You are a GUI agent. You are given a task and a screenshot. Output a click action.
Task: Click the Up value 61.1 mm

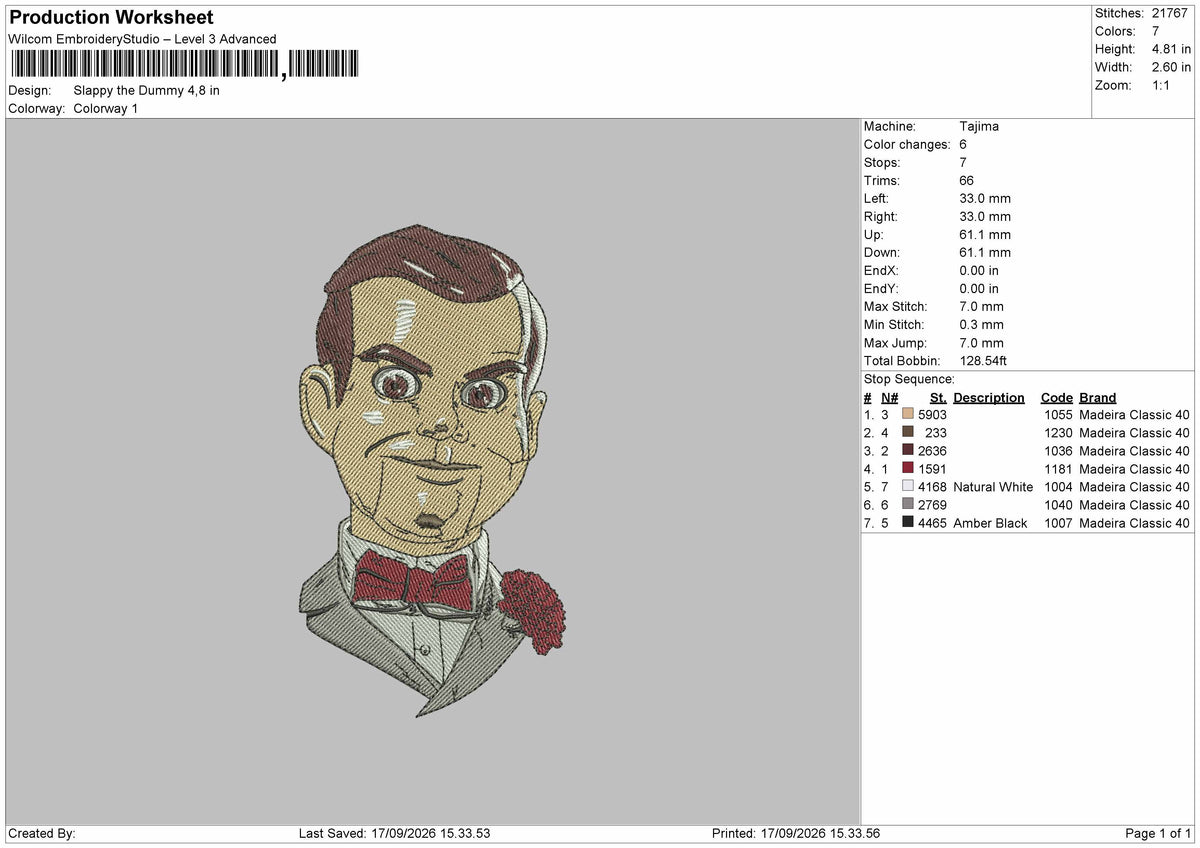(985, 234)
